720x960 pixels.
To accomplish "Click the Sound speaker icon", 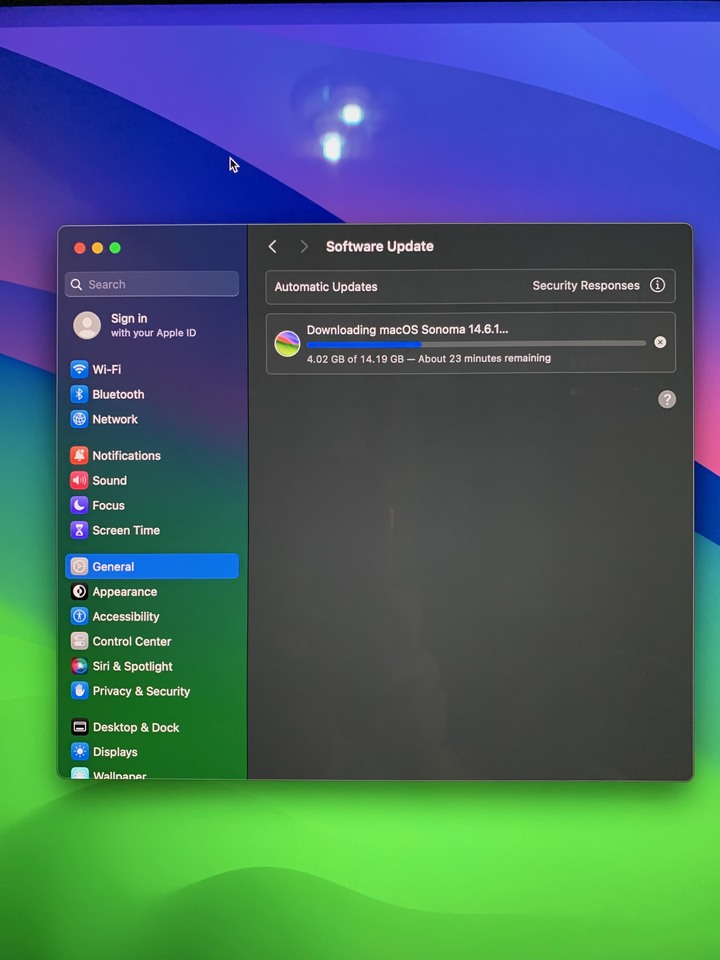I will point(79,480).
